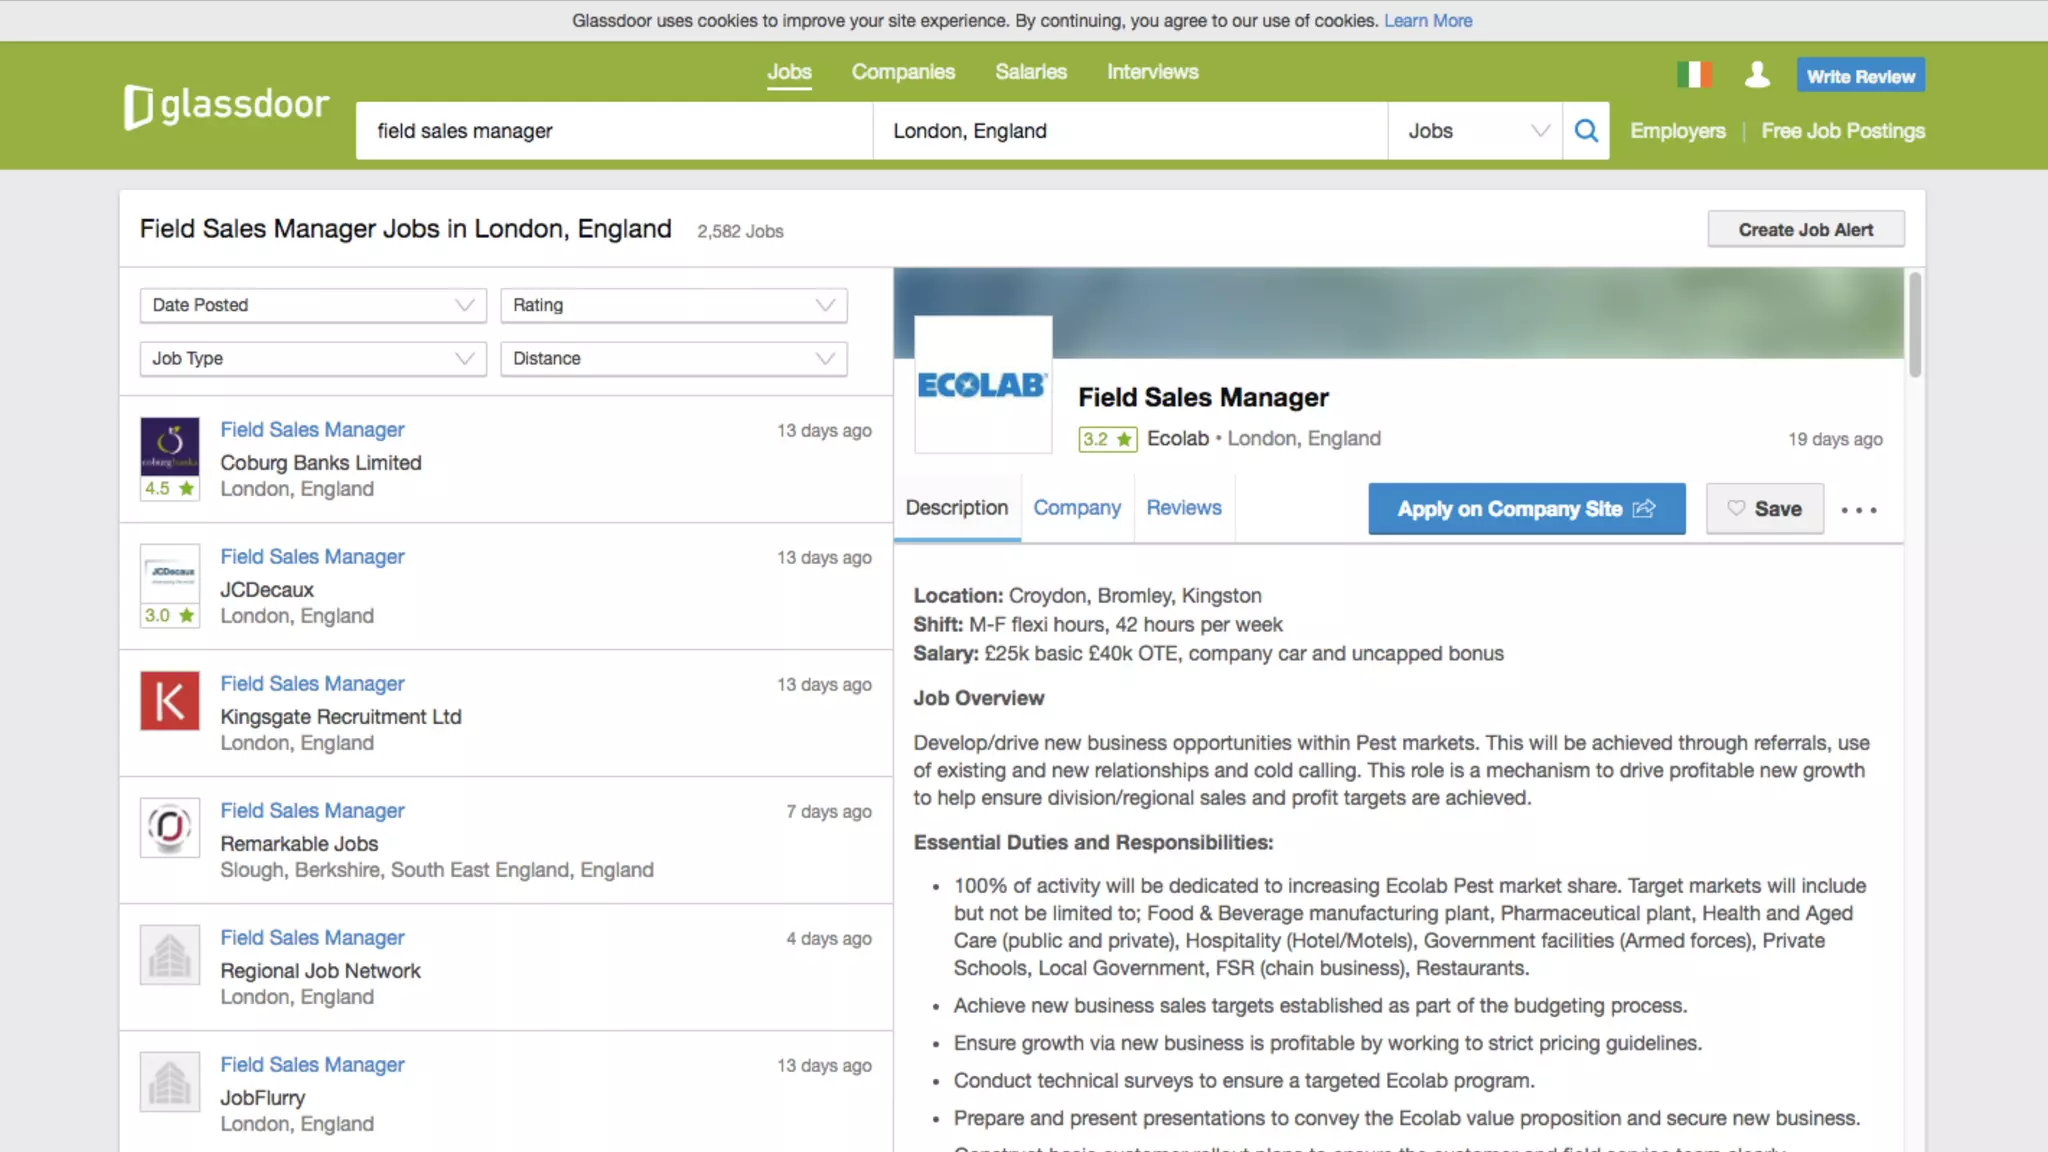Open the Salaries navigation tab

click(x=1031, y=72)
